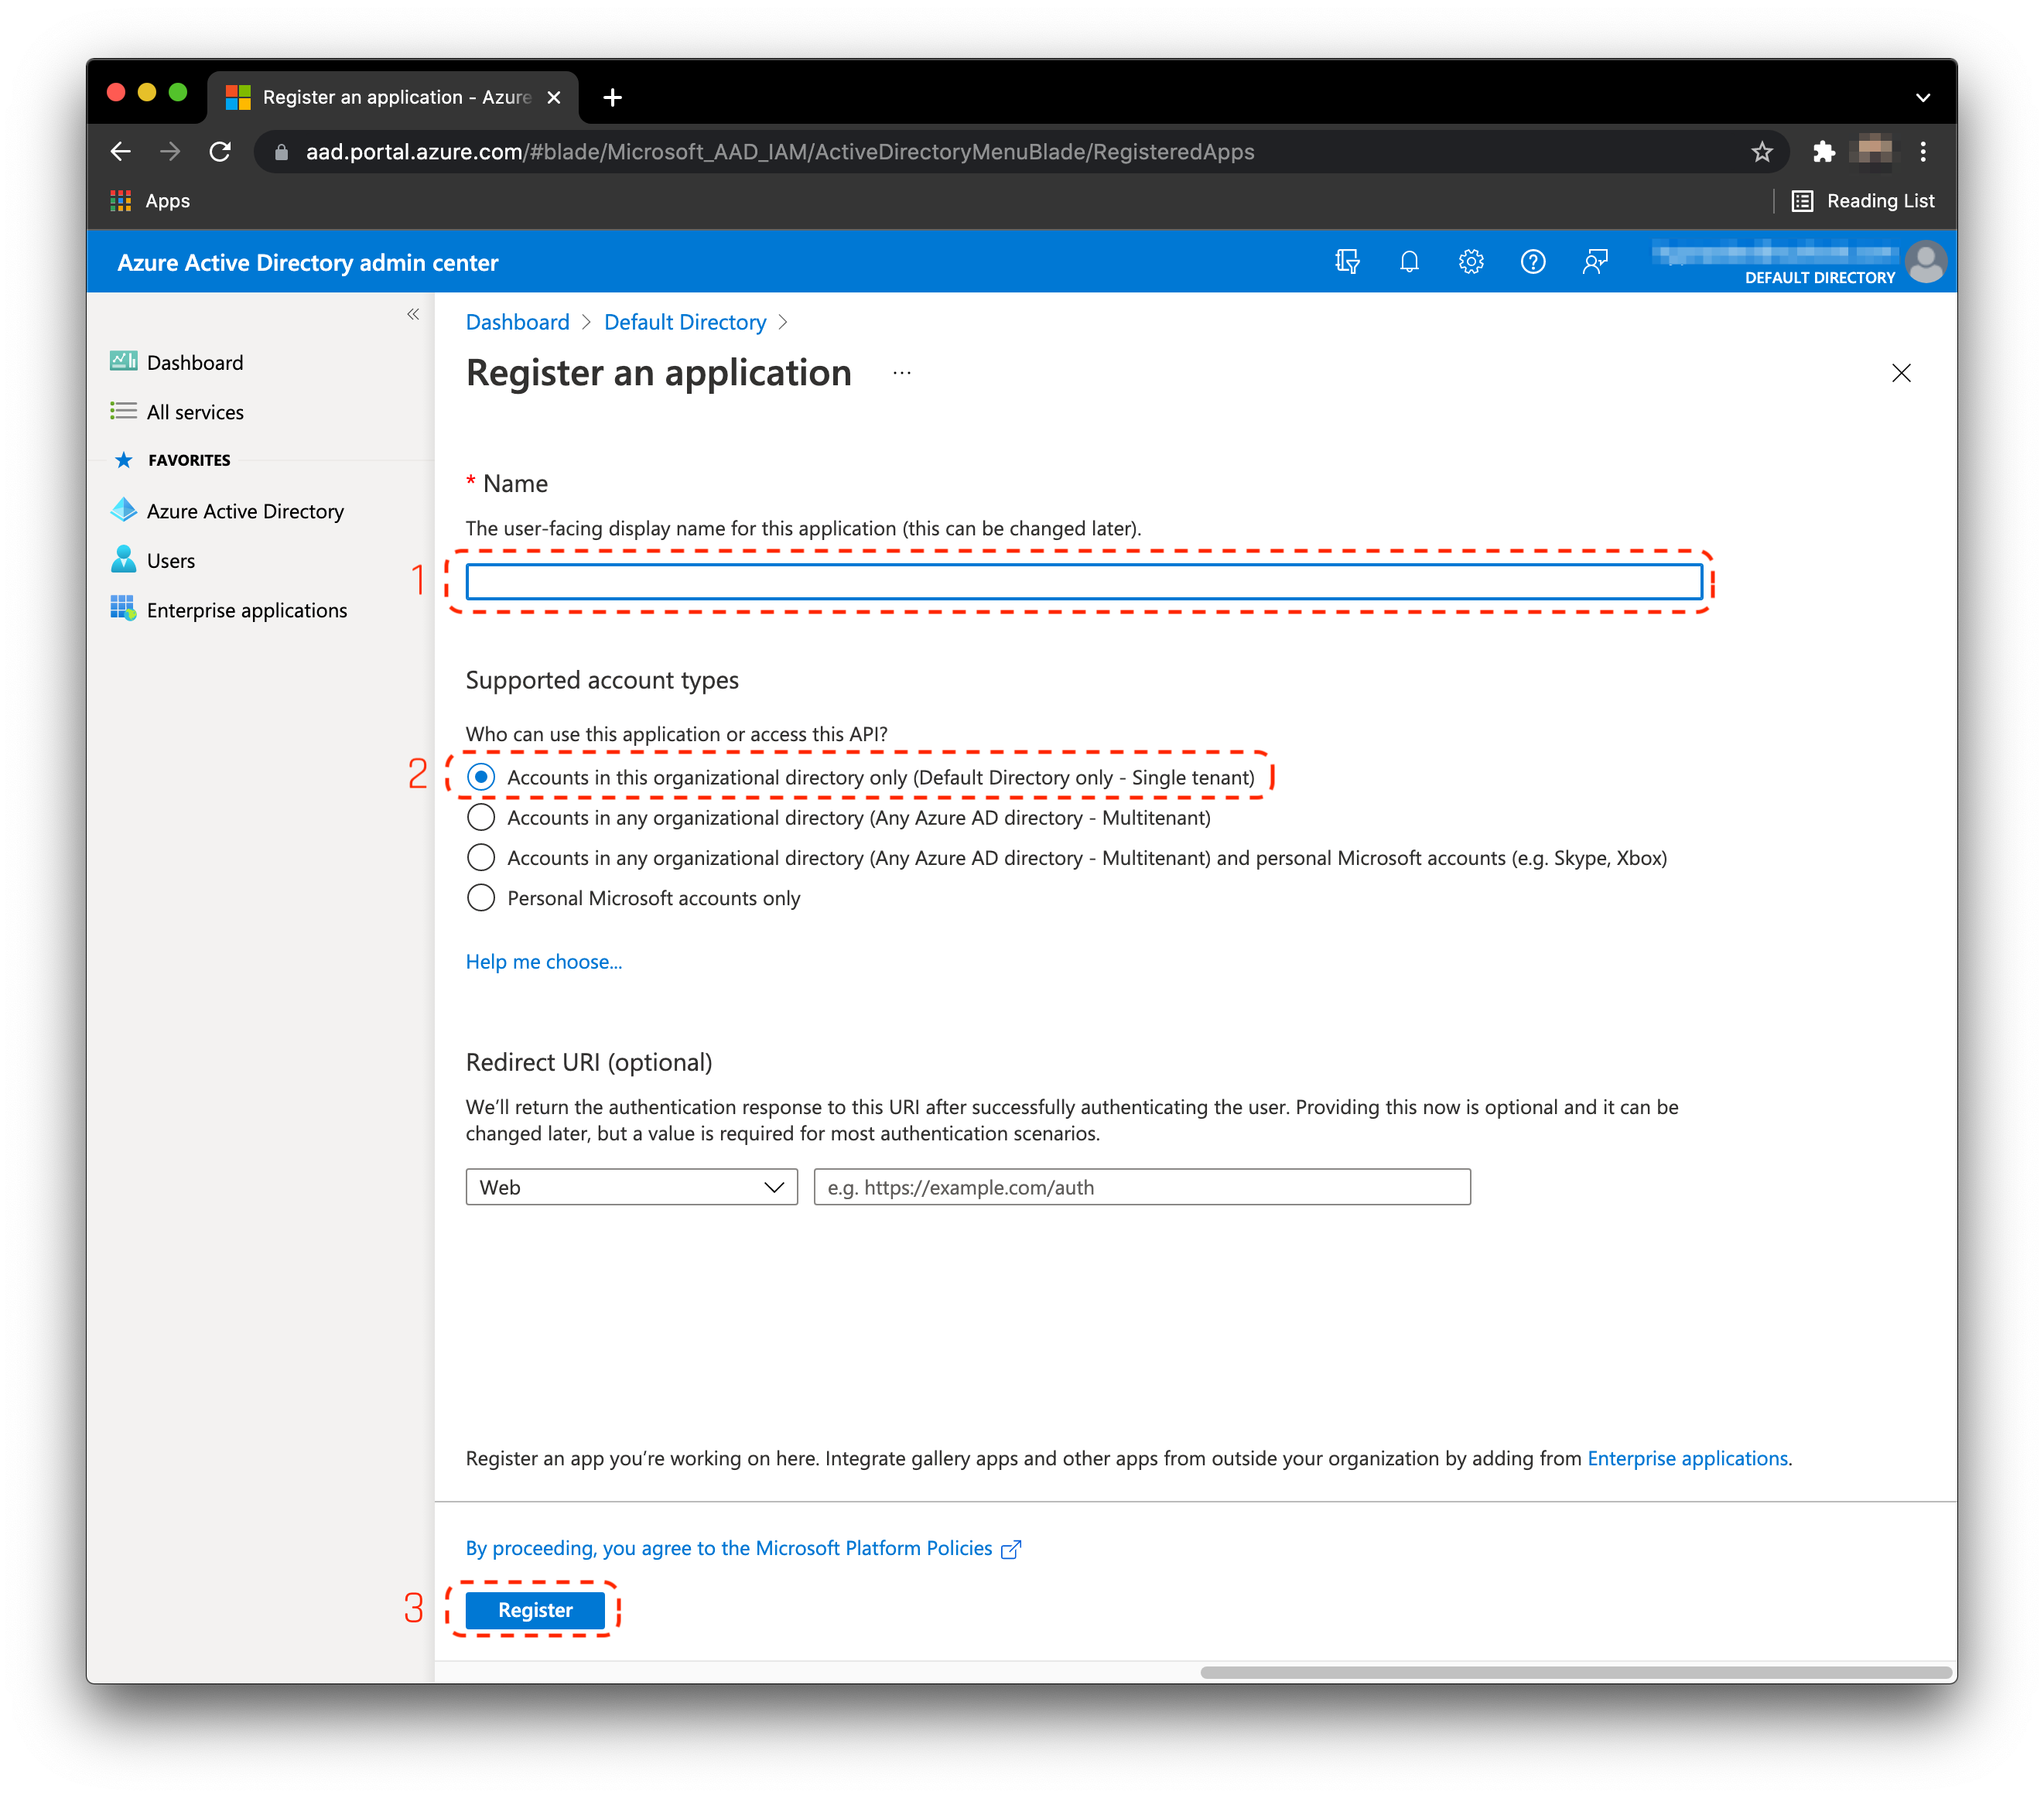Click the user account avatar

click(1925, 262)
